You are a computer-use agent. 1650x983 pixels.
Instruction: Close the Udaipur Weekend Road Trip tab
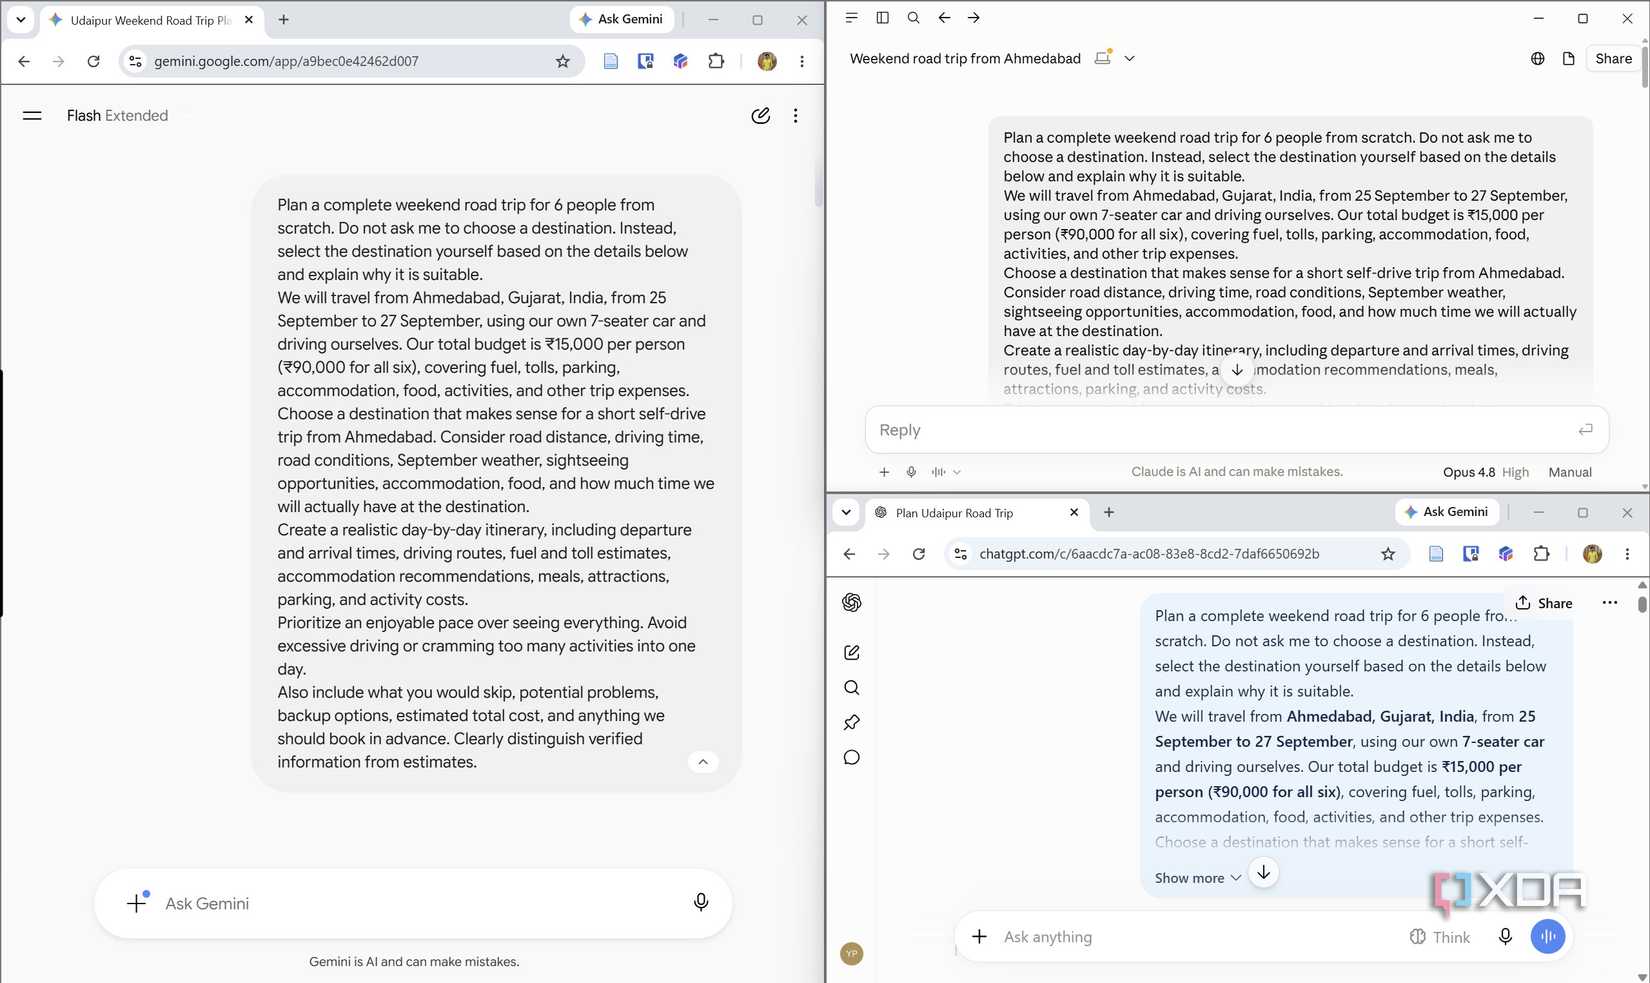coord(249,19)
